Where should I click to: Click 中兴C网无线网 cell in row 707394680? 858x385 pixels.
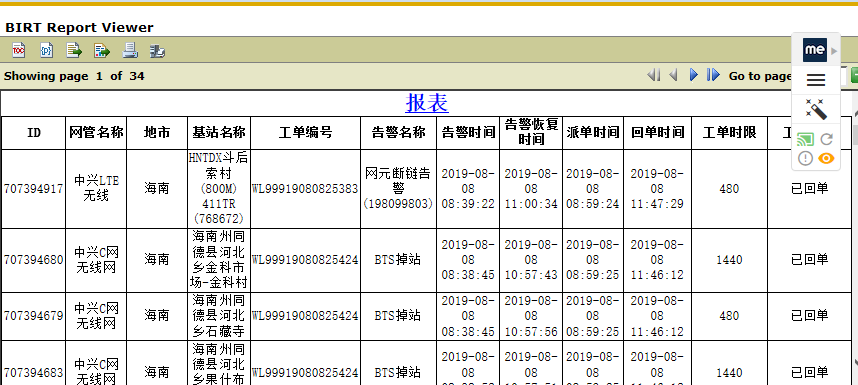[96, 260]
